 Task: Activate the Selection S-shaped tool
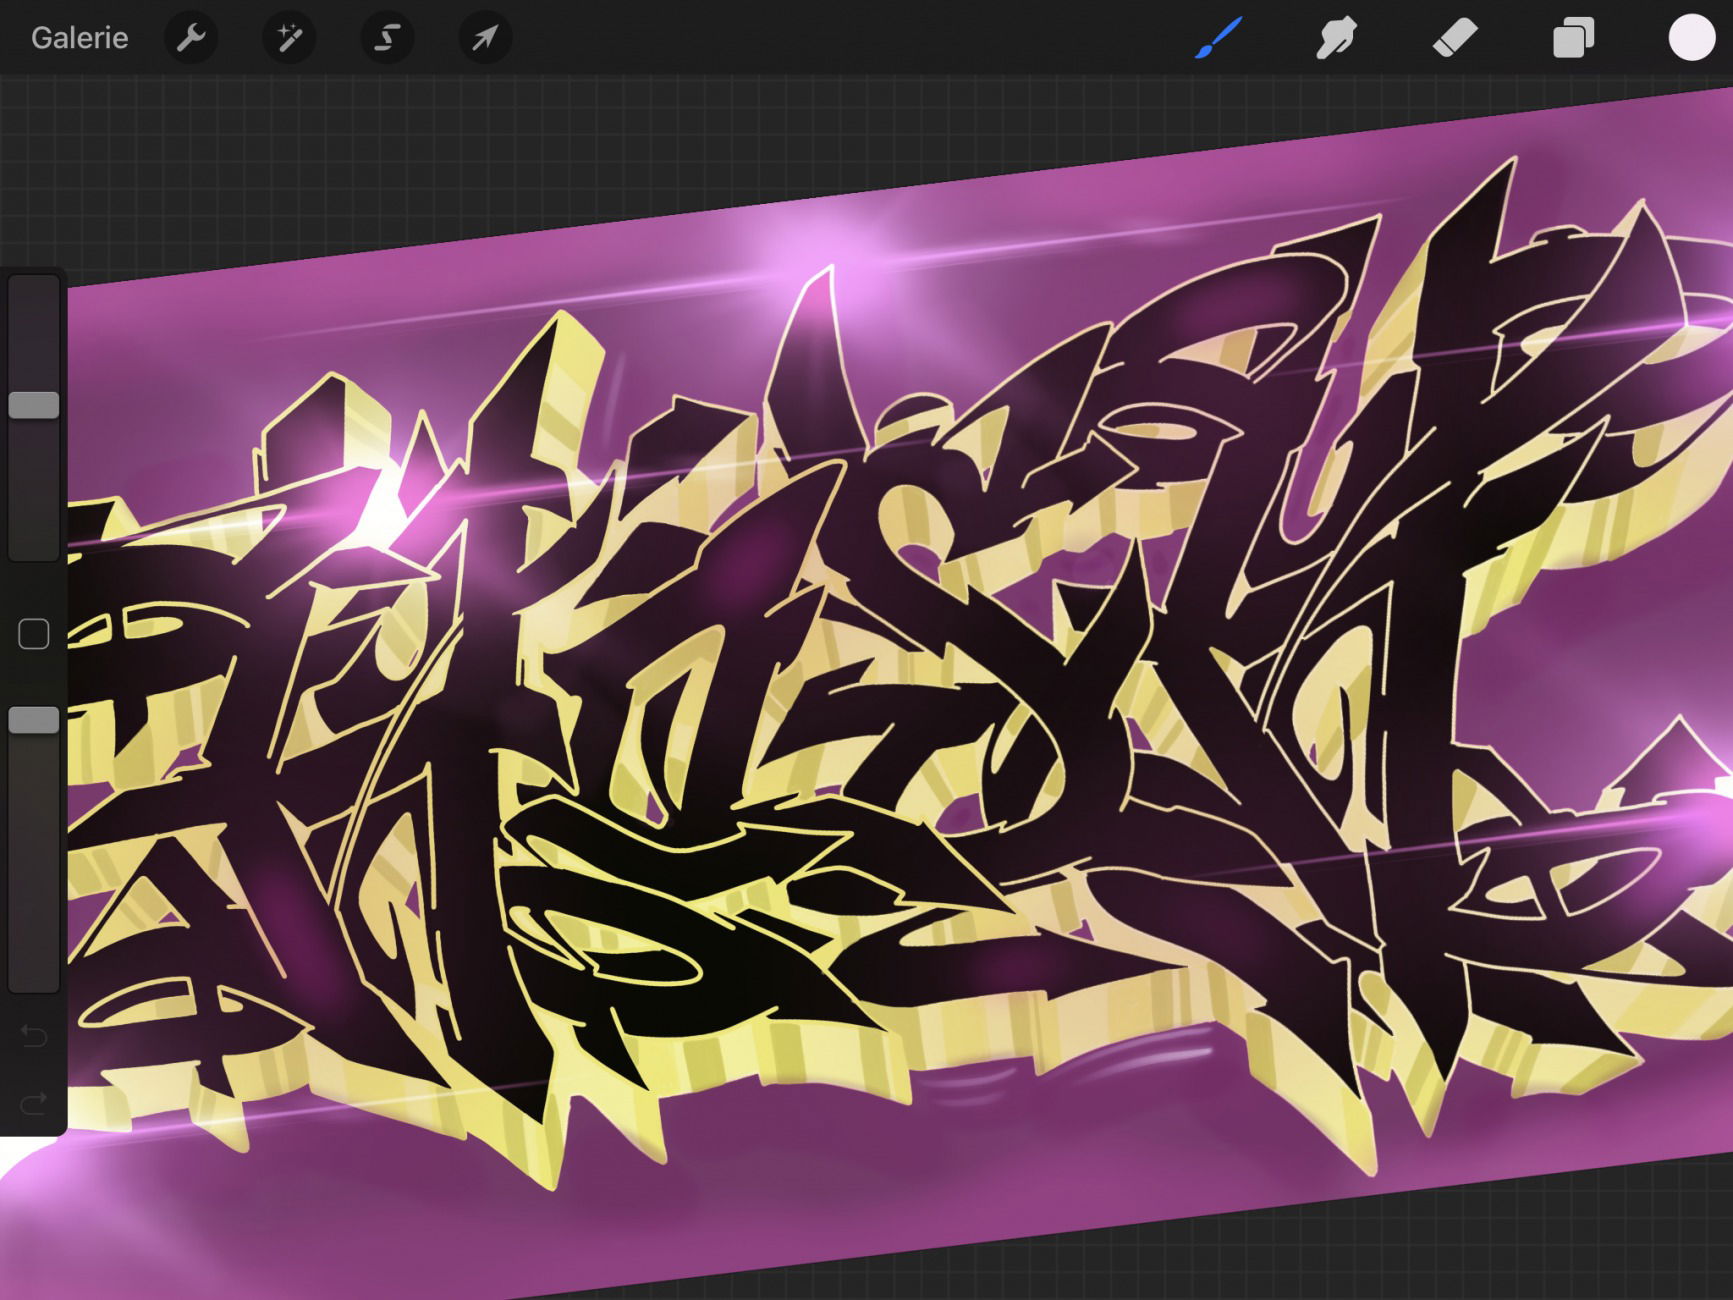point(387,38)
